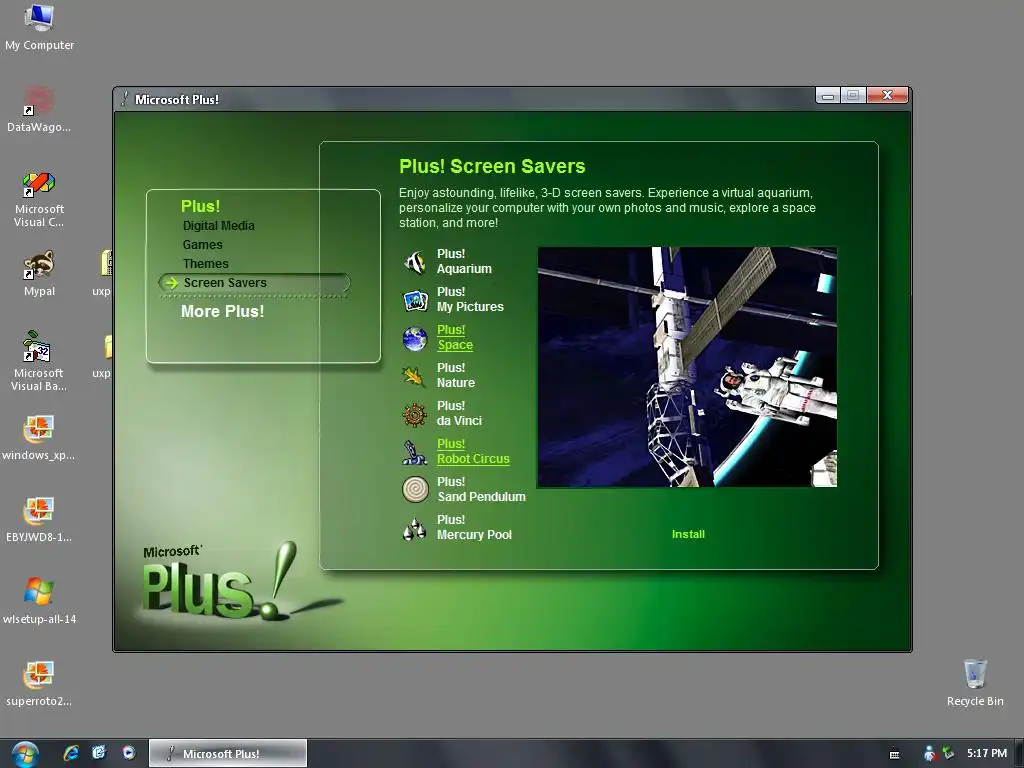This screenshot has height=768, width=1024.
Task: Open the Start menu orb
Action: (25, 754)
